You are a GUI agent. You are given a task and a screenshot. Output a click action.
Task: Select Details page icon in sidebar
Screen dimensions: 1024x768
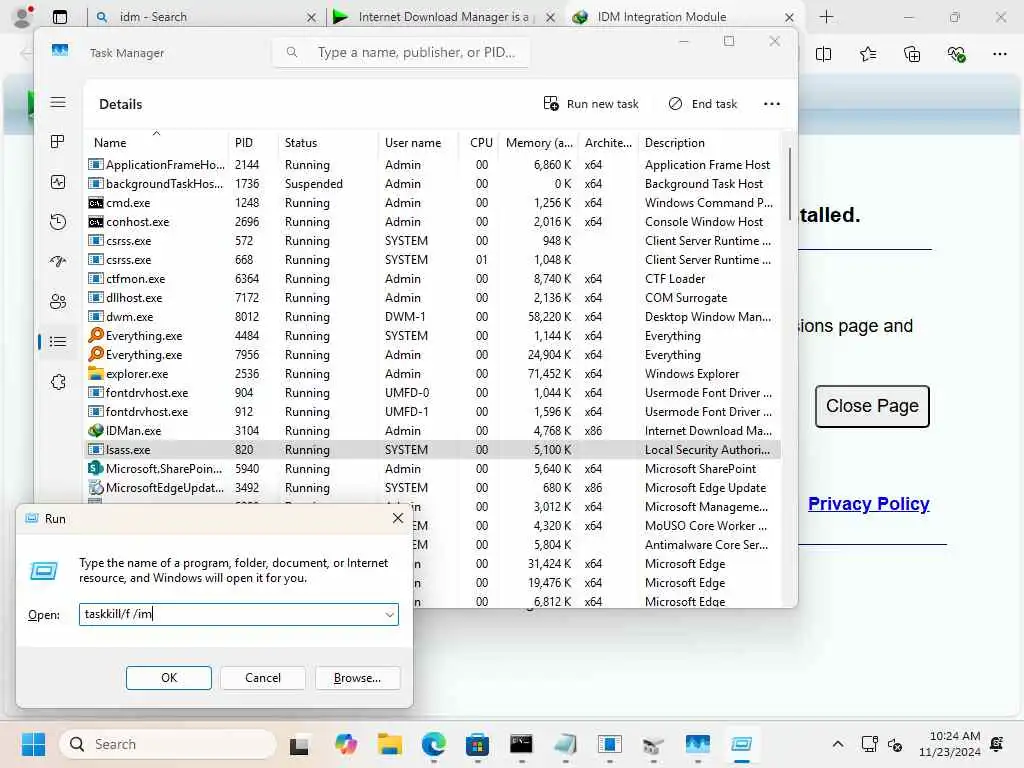tap(57, 342)
